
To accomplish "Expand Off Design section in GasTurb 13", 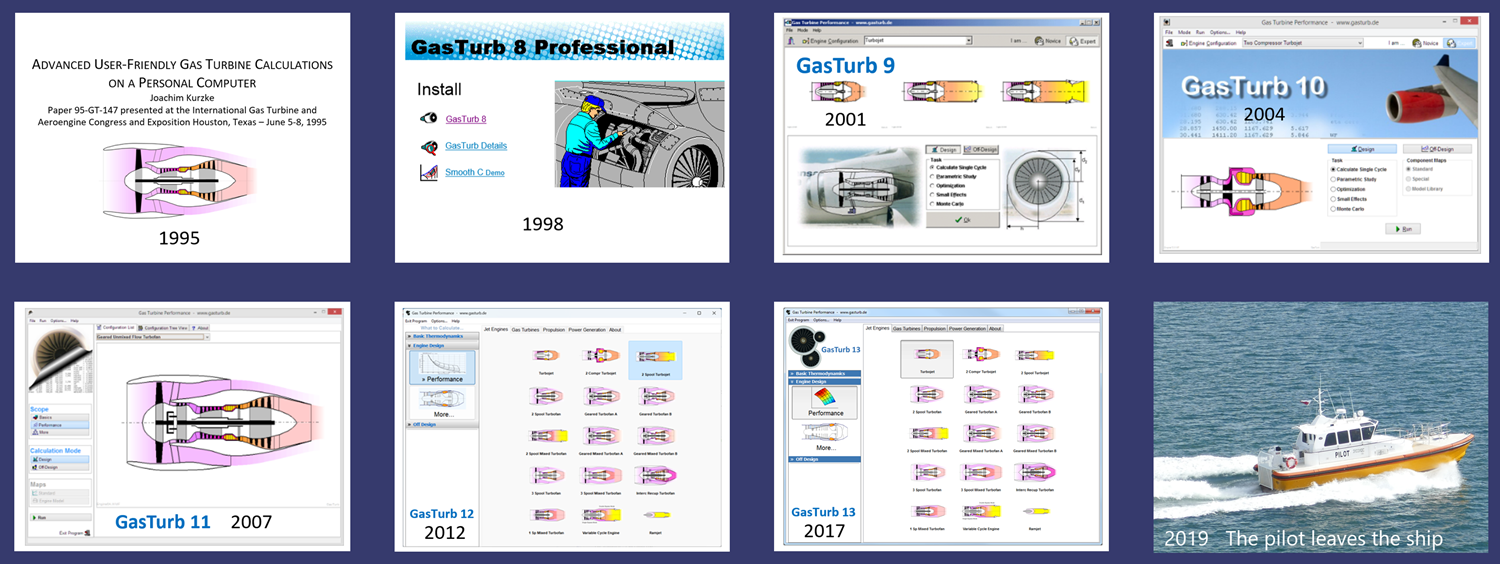I will [825, 459].
